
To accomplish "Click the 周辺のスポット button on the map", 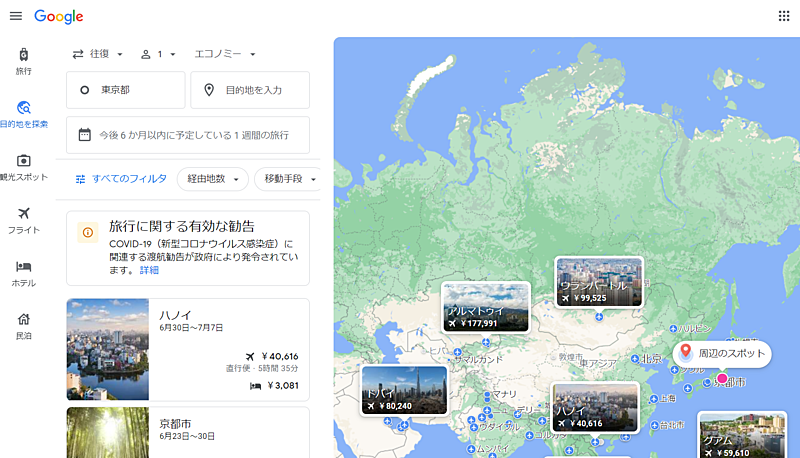I will (722, 353).
